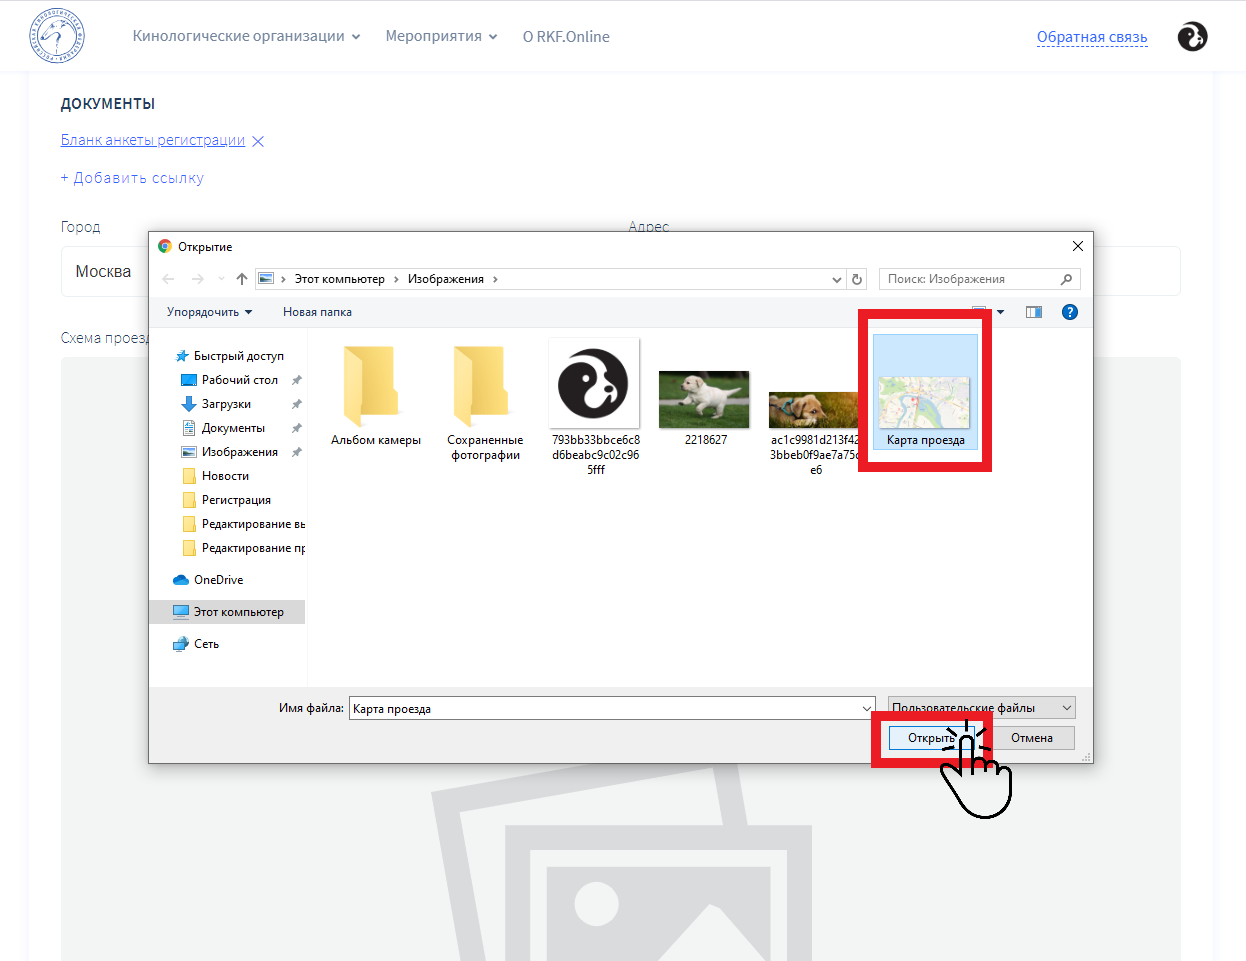
Task: Select Рабочий стол in the navigation tree
Action: 239,380
